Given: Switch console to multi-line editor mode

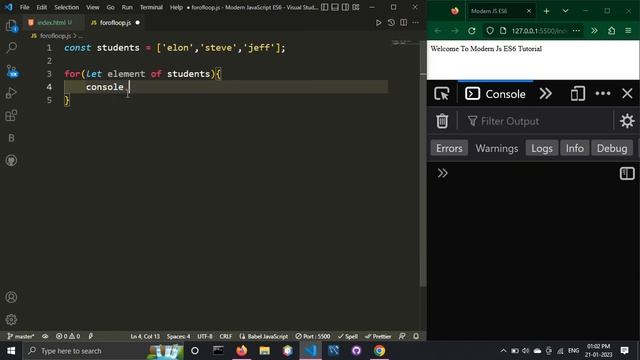Looking at the screenshot, I should coord(627,173).
